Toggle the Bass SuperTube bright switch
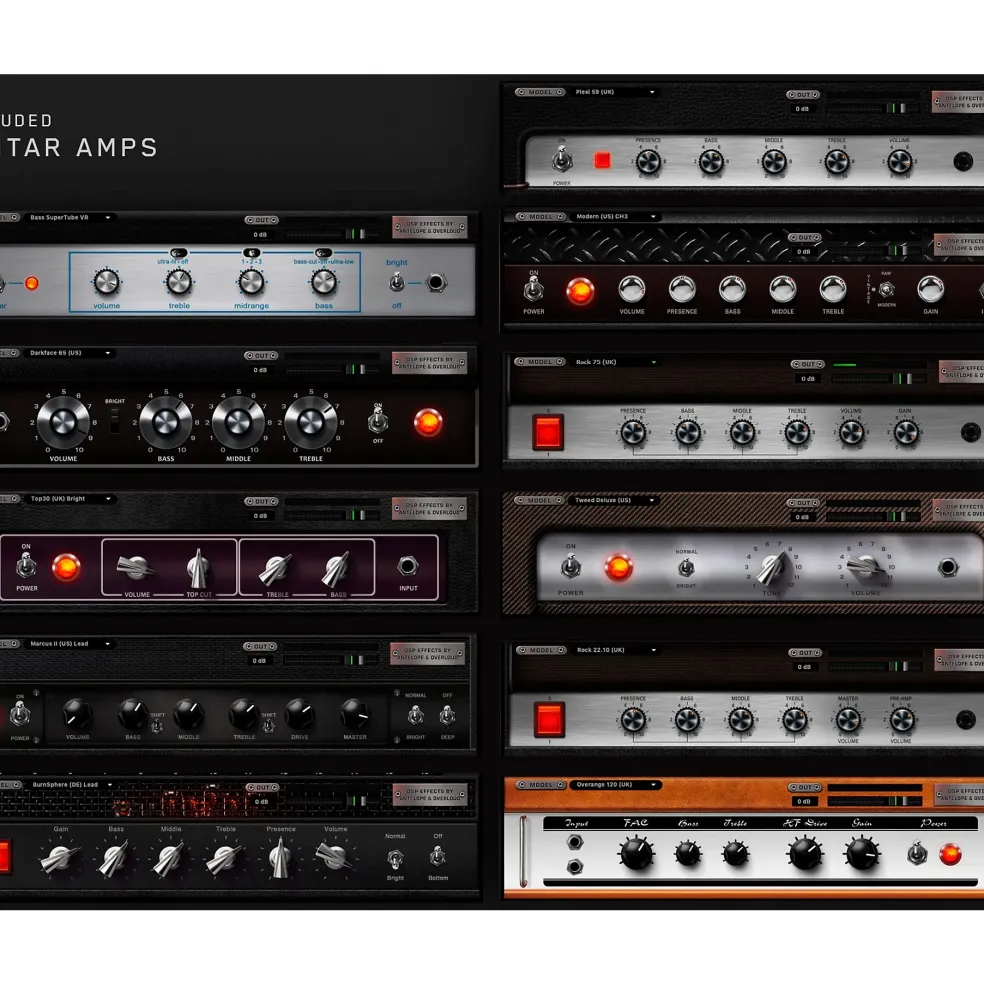Viewport: 984px width, 985px height. [x=396, y=283]
